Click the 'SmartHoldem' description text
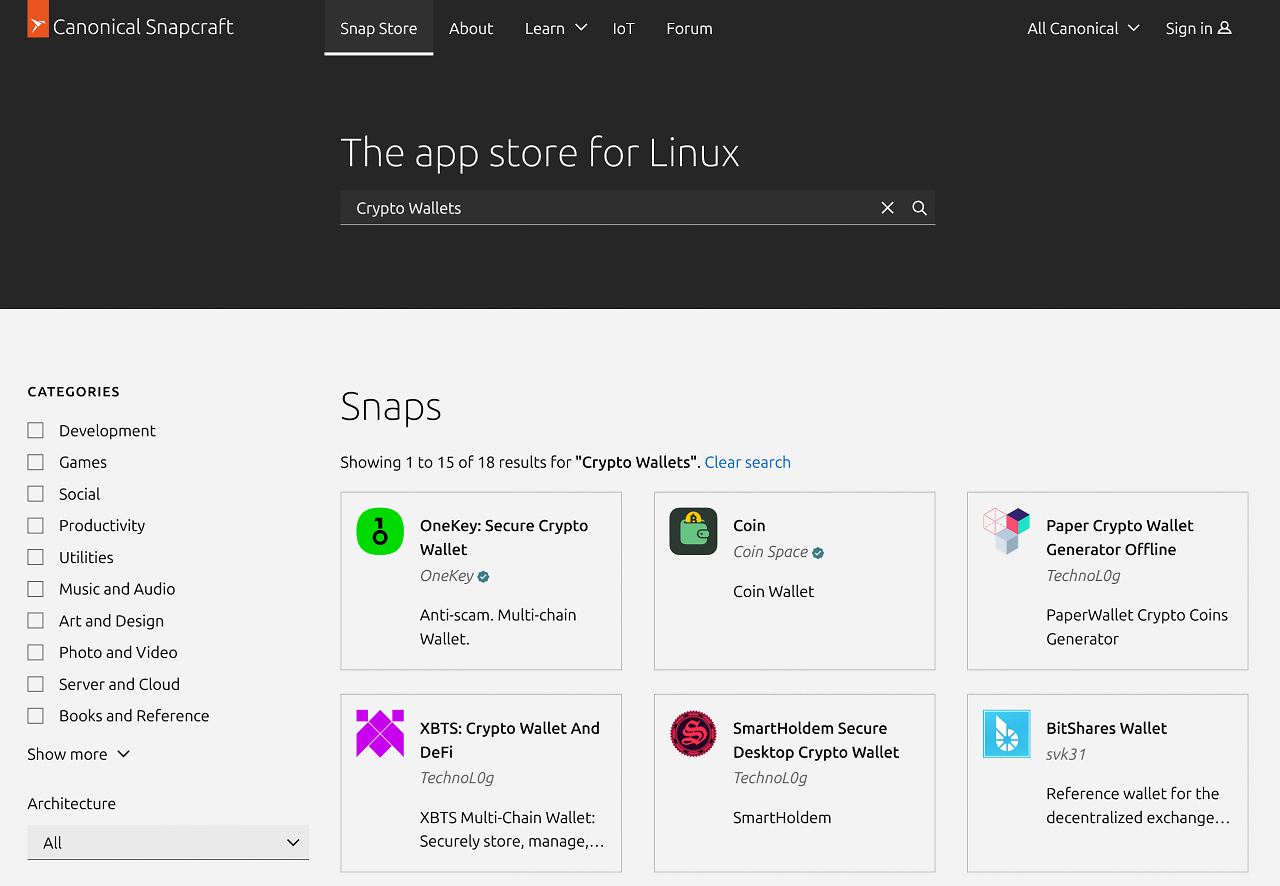 click(x=782, y=818)
